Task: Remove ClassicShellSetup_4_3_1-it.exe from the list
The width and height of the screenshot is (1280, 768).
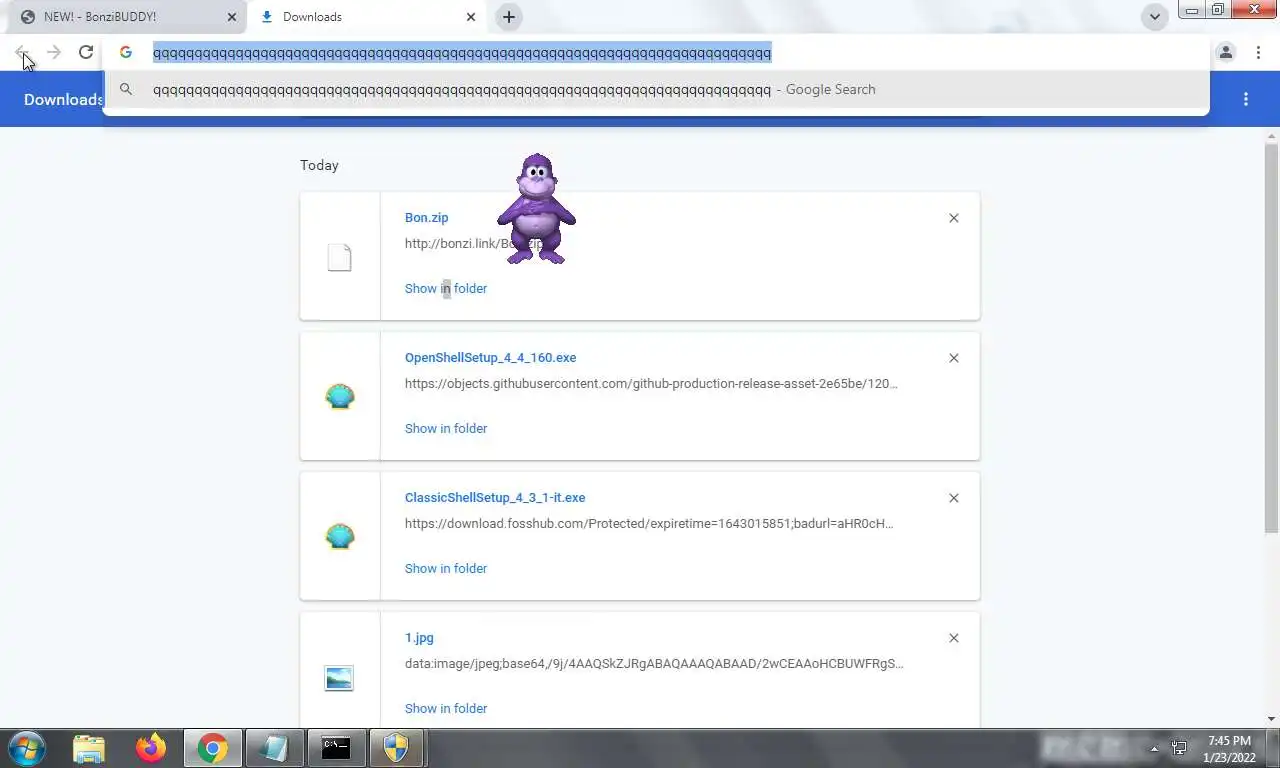Action: 954,498
